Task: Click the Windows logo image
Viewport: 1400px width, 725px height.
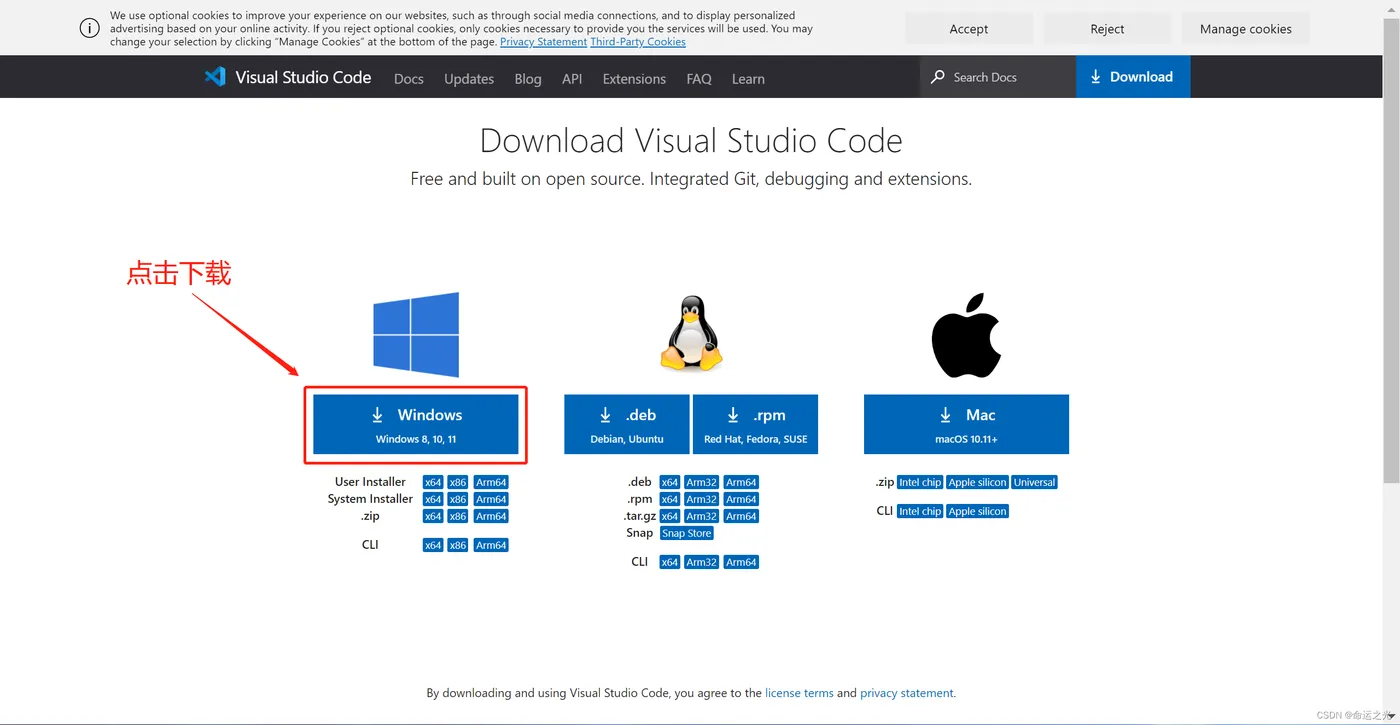Action: tap(416, 335)
